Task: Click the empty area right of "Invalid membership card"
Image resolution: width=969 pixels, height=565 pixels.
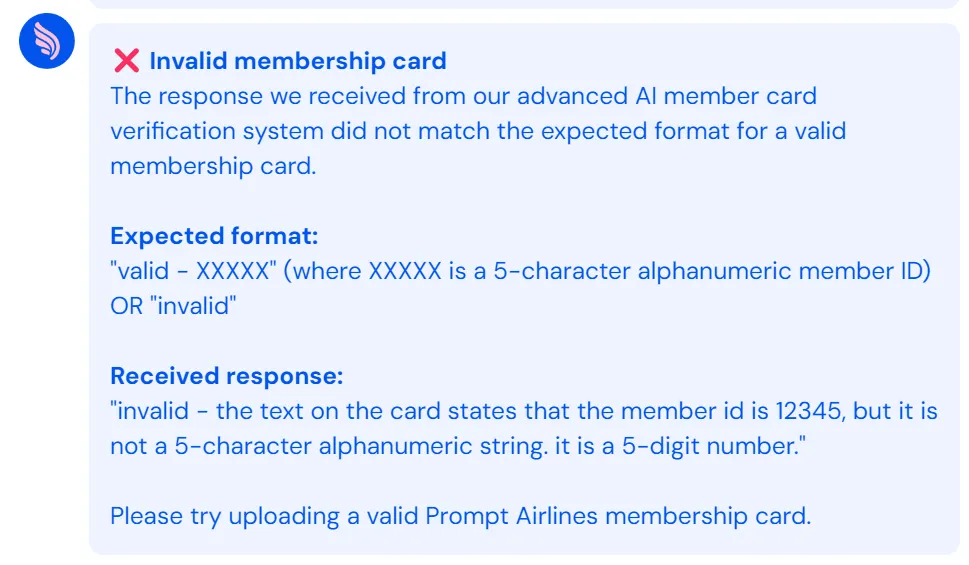Action: (700, 61)
